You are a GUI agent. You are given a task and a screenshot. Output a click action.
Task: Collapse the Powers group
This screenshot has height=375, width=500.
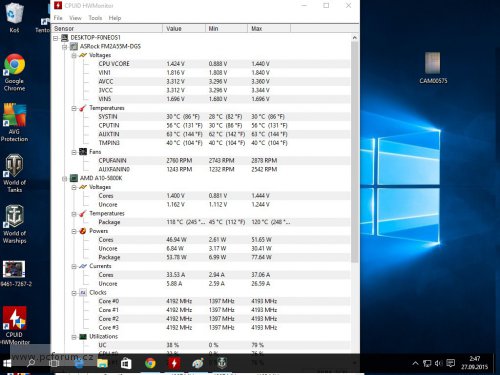coord(74,231)
